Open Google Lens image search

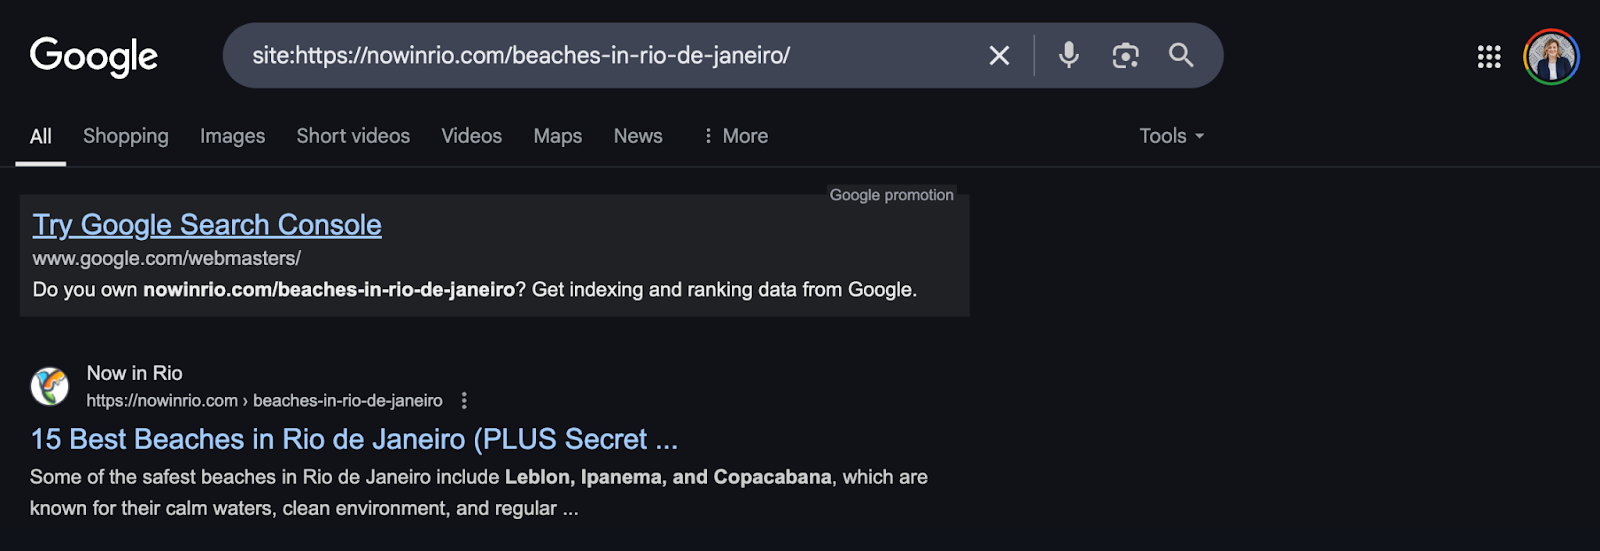click(1125, 56)
